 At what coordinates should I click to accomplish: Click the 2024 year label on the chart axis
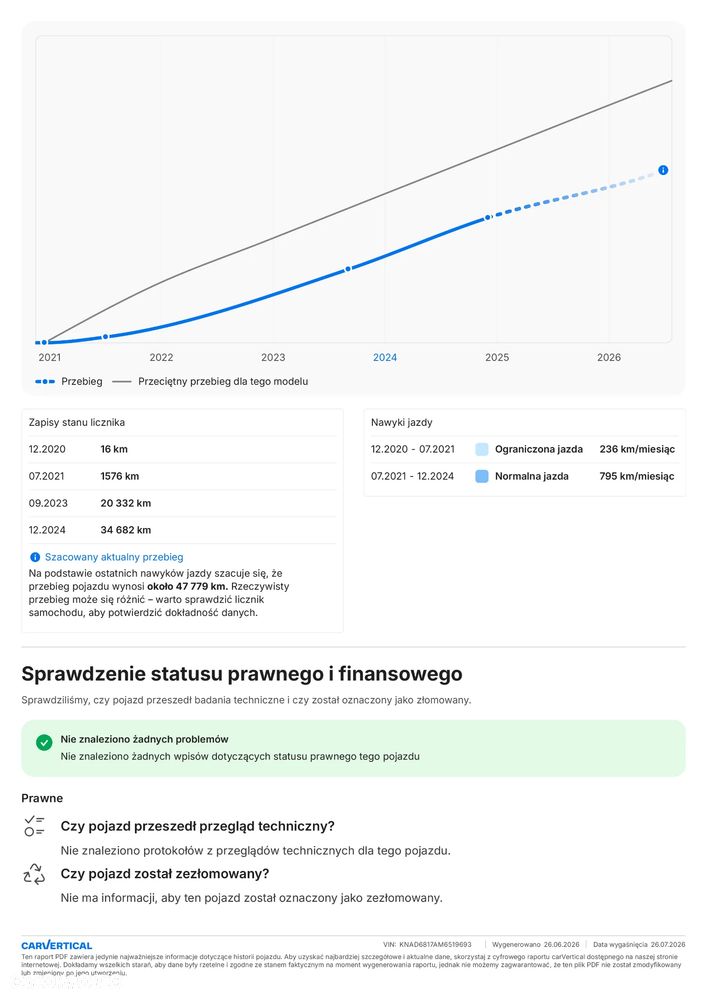click(385, 357)
